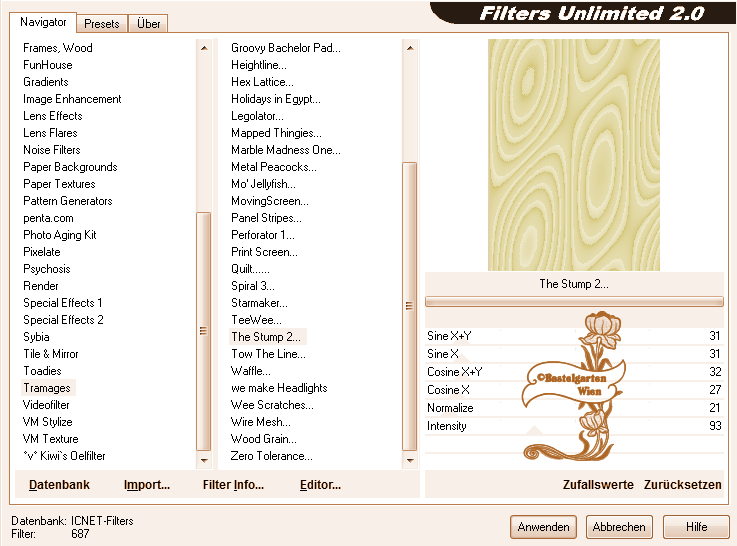Select the VM Texture category
Image resolution: width=737 pixels, height=546 pixels.
50,439
